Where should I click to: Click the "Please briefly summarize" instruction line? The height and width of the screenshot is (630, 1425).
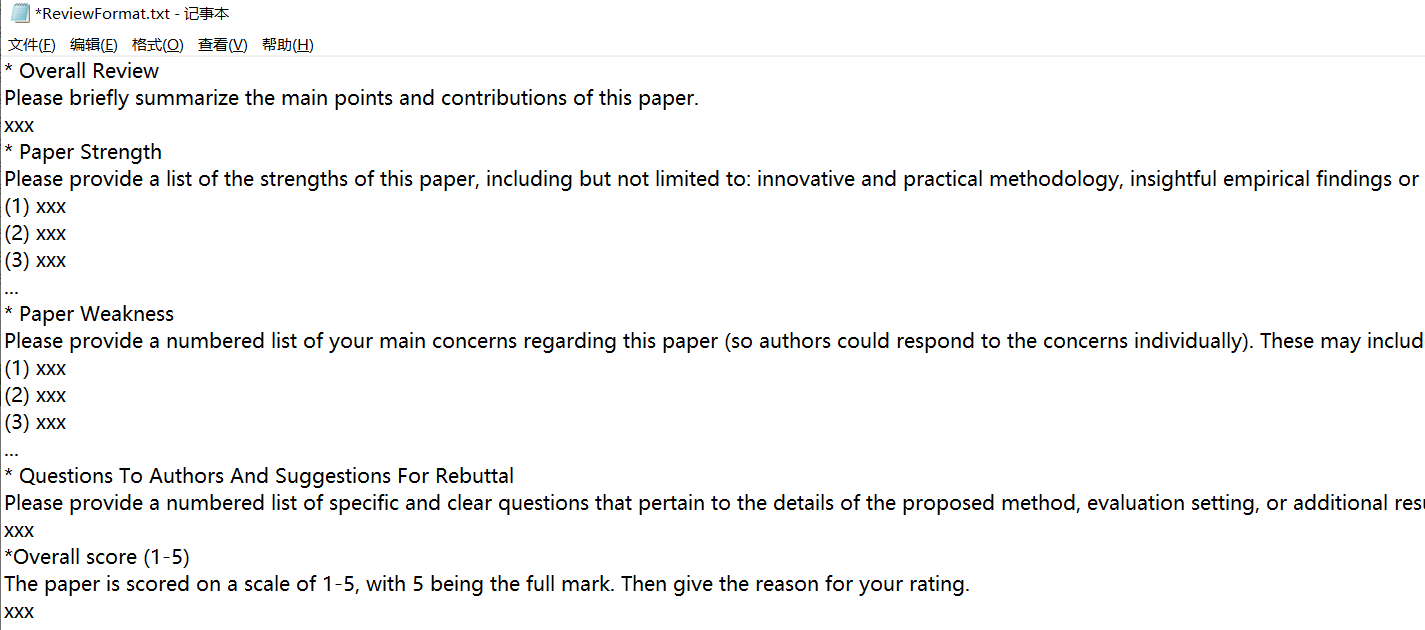tap(350, 98)
